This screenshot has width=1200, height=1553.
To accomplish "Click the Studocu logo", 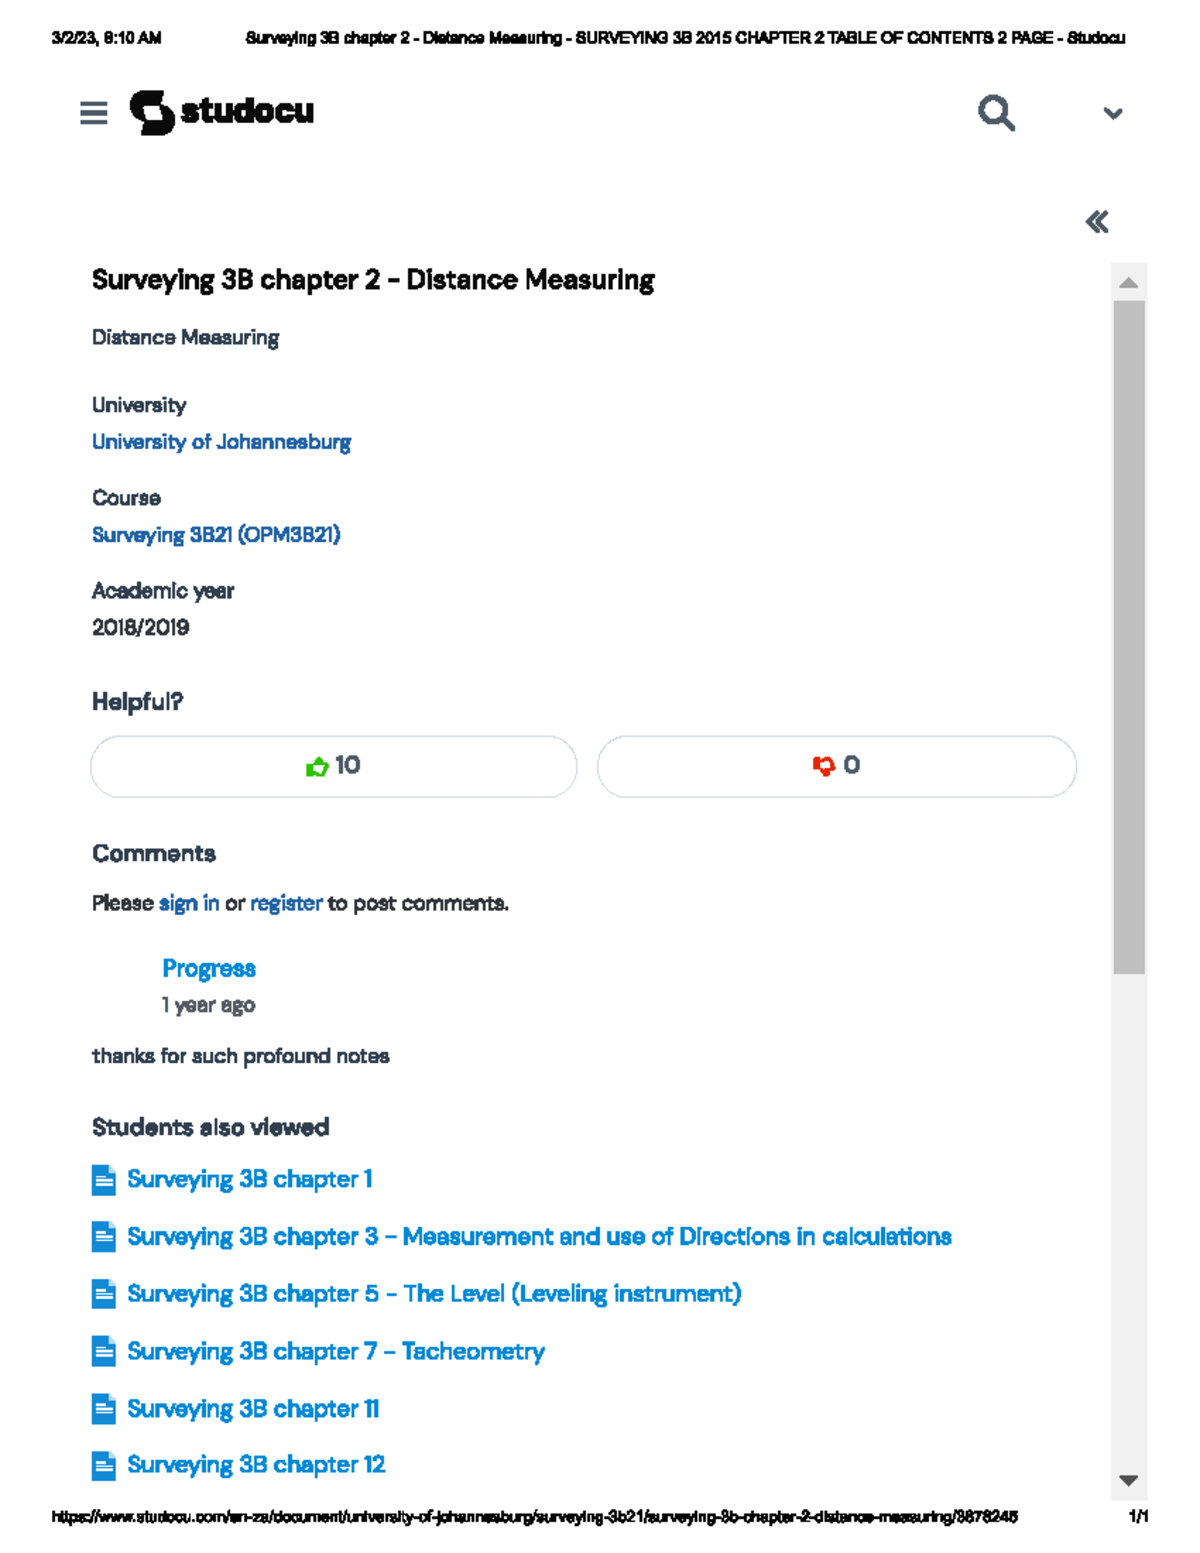I will tap(222, 111).
